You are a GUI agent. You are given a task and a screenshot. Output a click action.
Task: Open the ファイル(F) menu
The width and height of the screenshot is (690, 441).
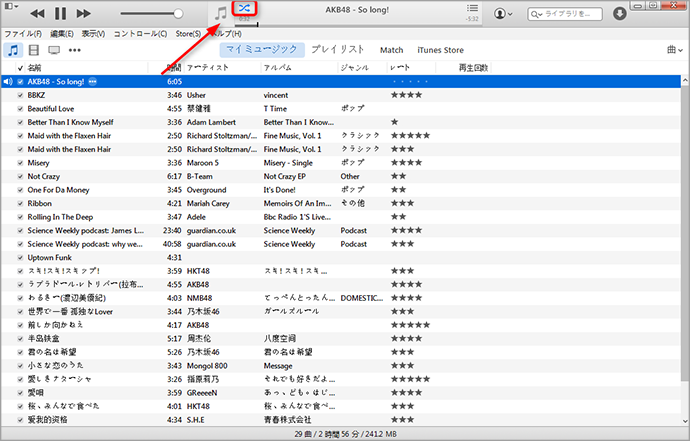pyautogui.click(x=23, y=34)
